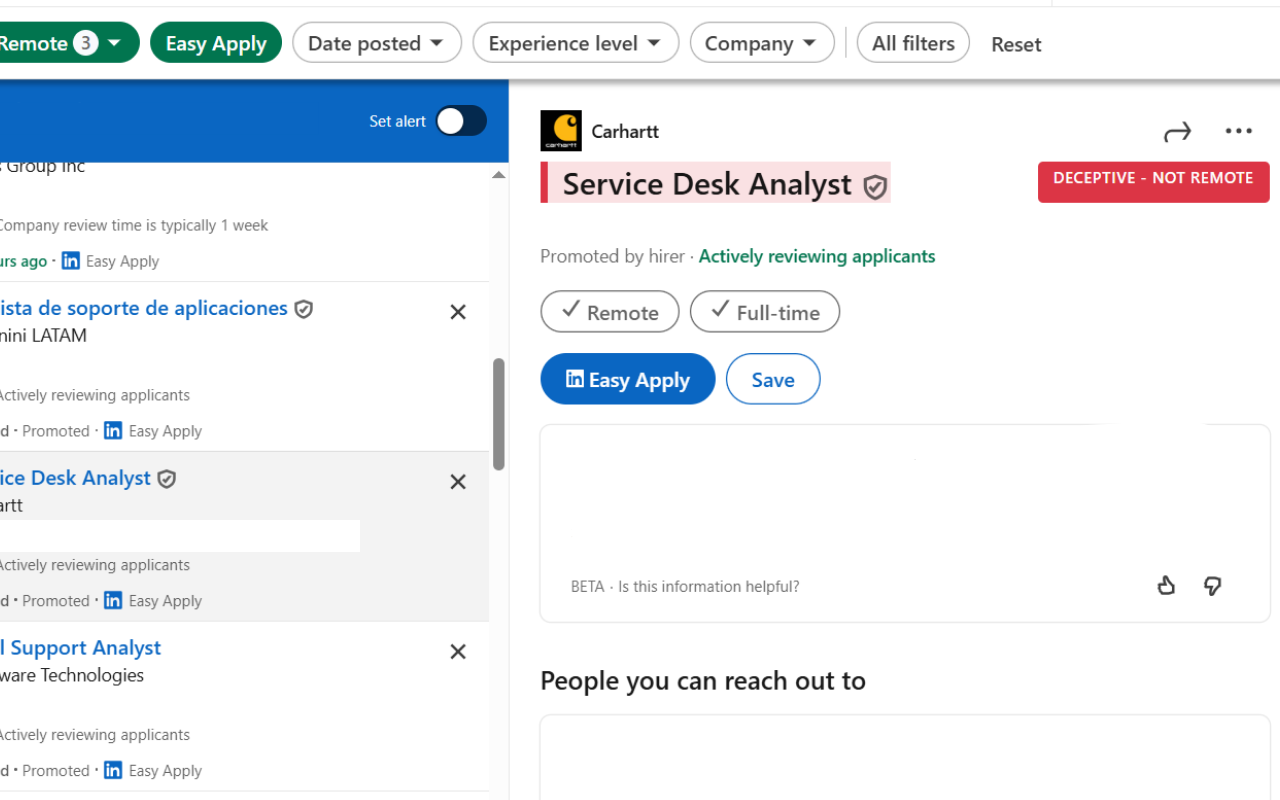Deselect the Full-time job attribute pill
This screenshot has height=800, width=1280.
point(765,311)
